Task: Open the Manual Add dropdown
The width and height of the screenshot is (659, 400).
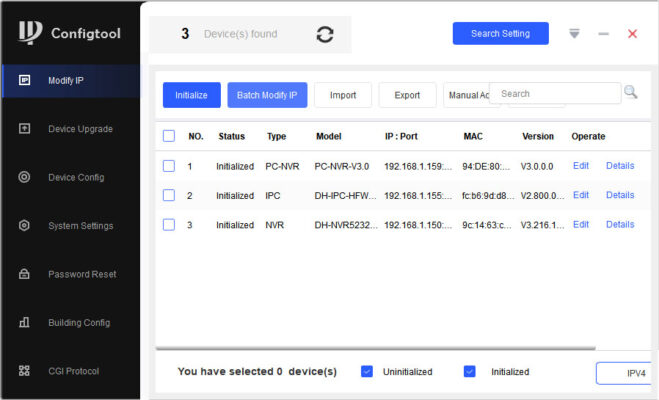Action: point(466,95)
